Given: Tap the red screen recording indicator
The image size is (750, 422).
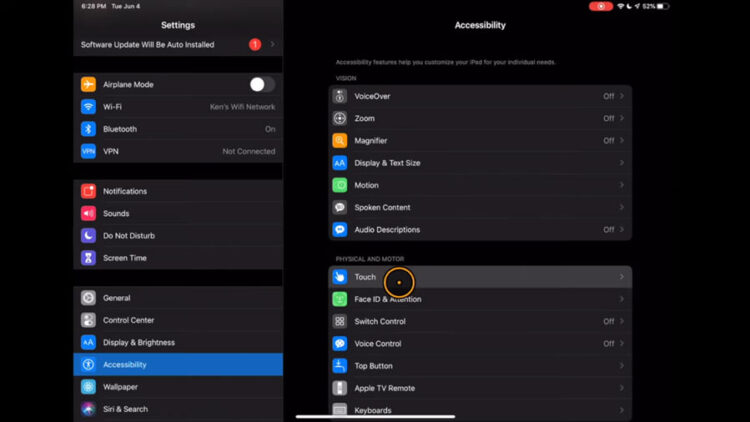Looking at the screenshot, I should click(x=600, y=6).
